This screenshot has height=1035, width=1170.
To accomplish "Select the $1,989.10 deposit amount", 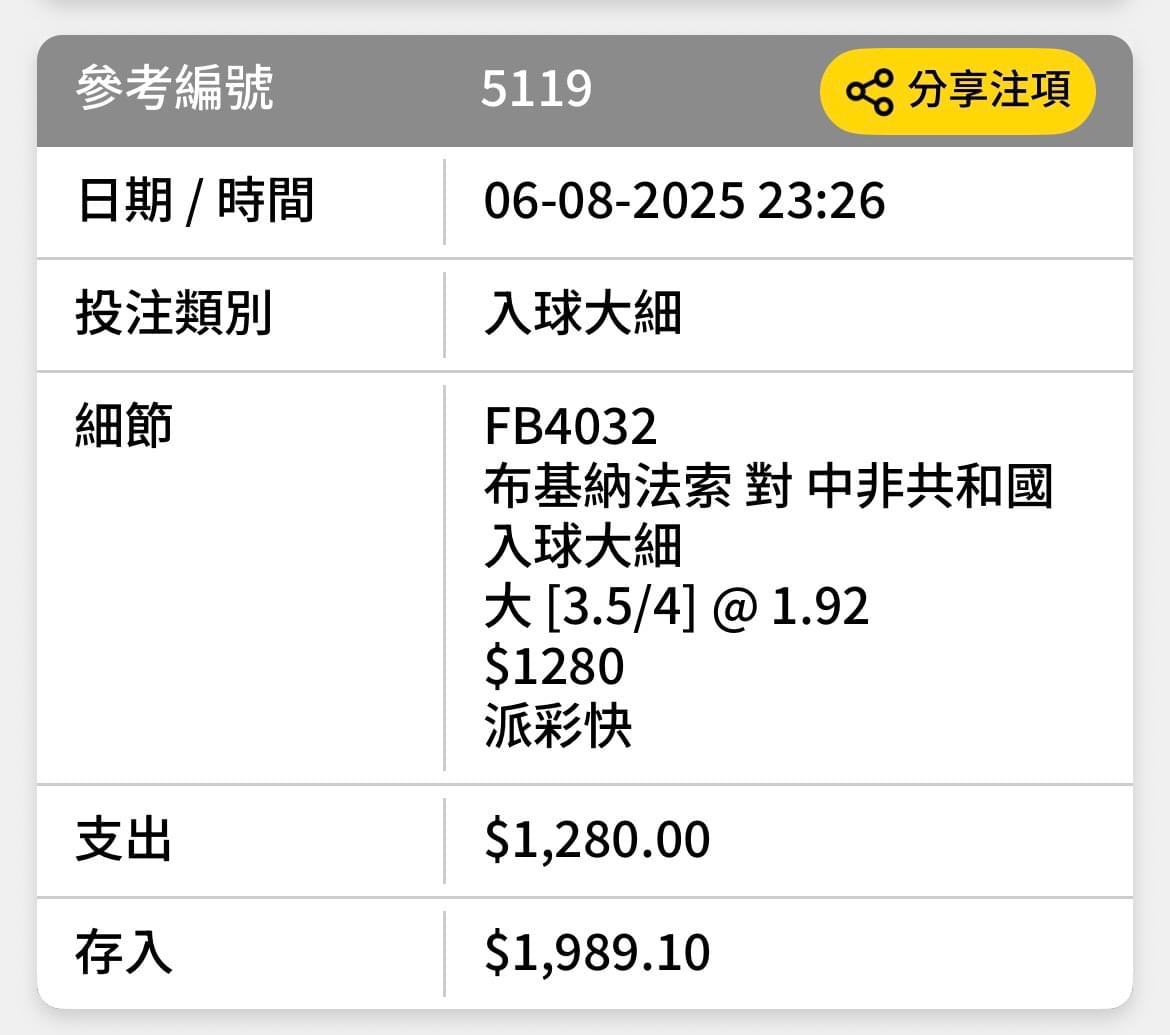I will pyautogui.click(x=597, y=952).
